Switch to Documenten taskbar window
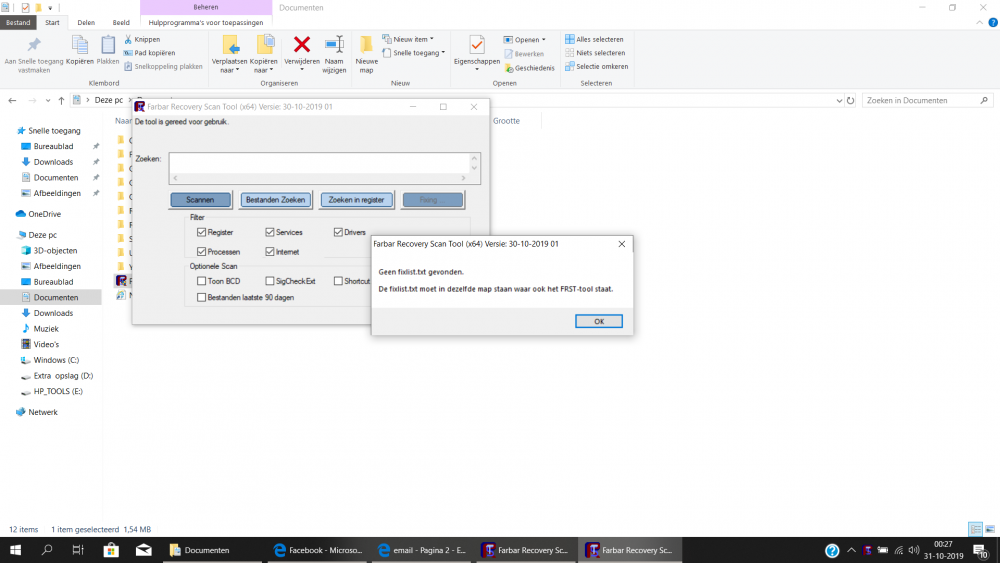The height and width of the screenshot is (563, 1000). pos(212,550)
